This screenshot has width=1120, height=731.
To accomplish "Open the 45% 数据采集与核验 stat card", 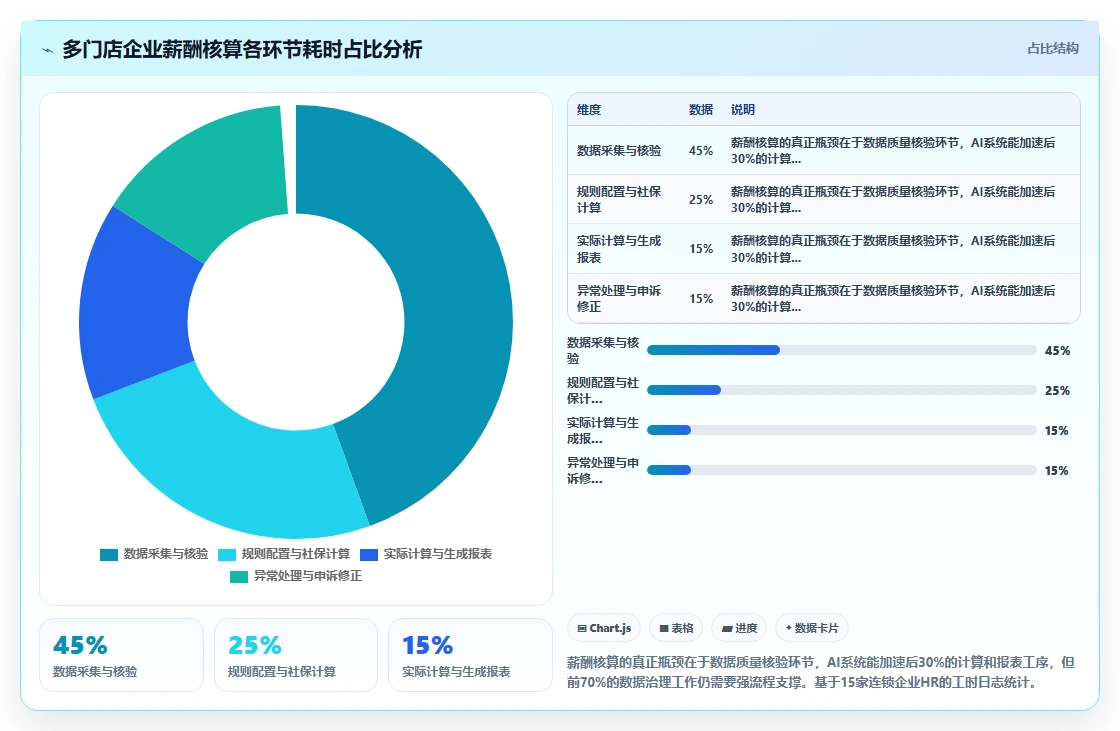I will 121,655.
